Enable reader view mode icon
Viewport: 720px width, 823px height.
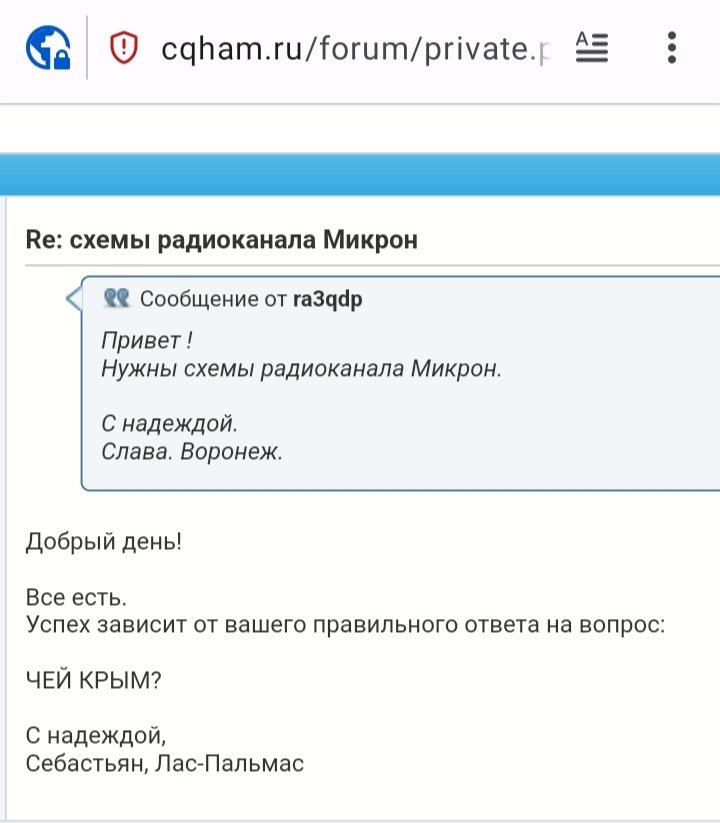point(592,47)
